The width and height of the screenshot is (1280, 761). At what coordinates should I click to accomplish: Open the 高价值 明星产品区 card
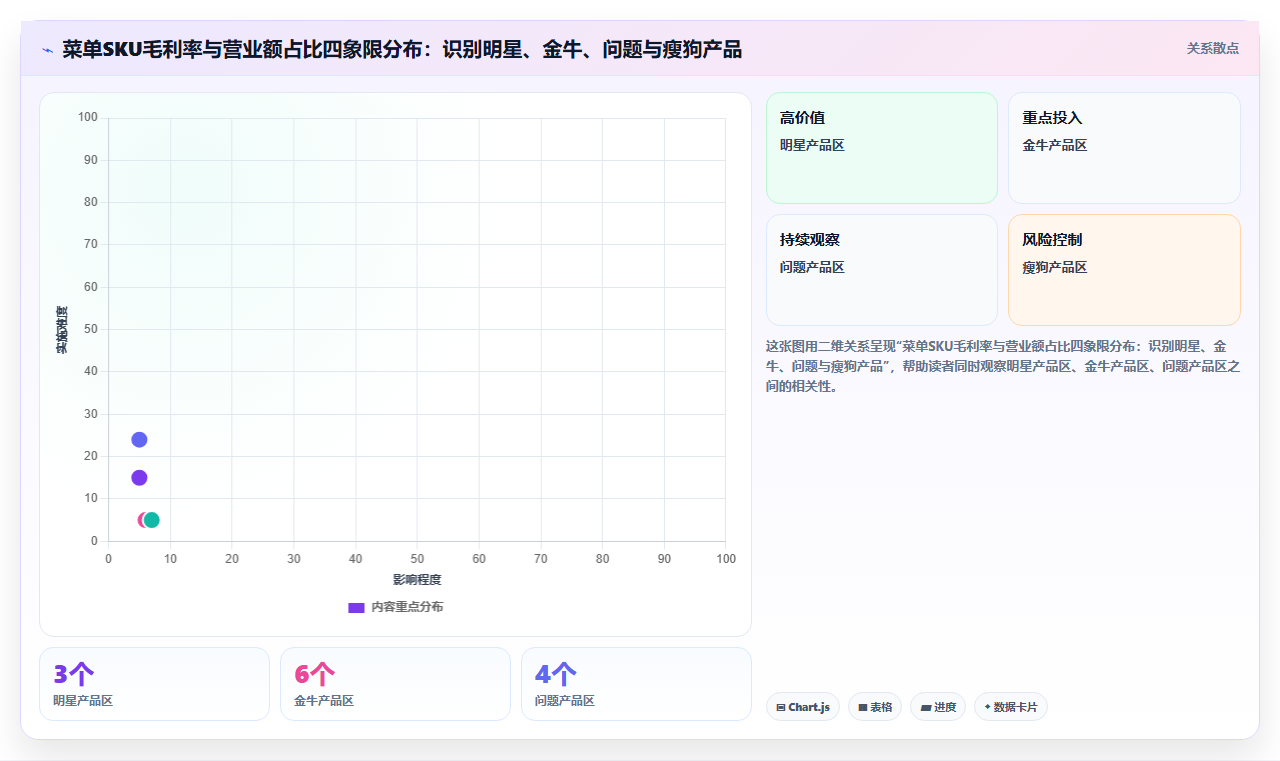pos(882,148)
